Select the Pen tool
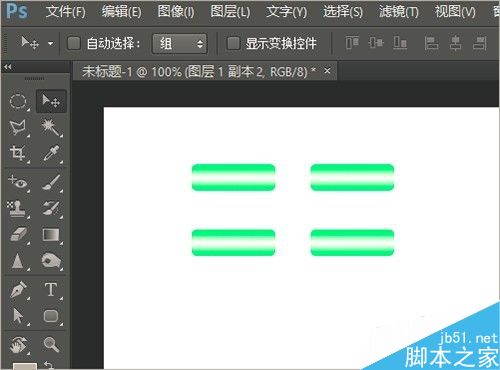500x370 pixels. 18,289
